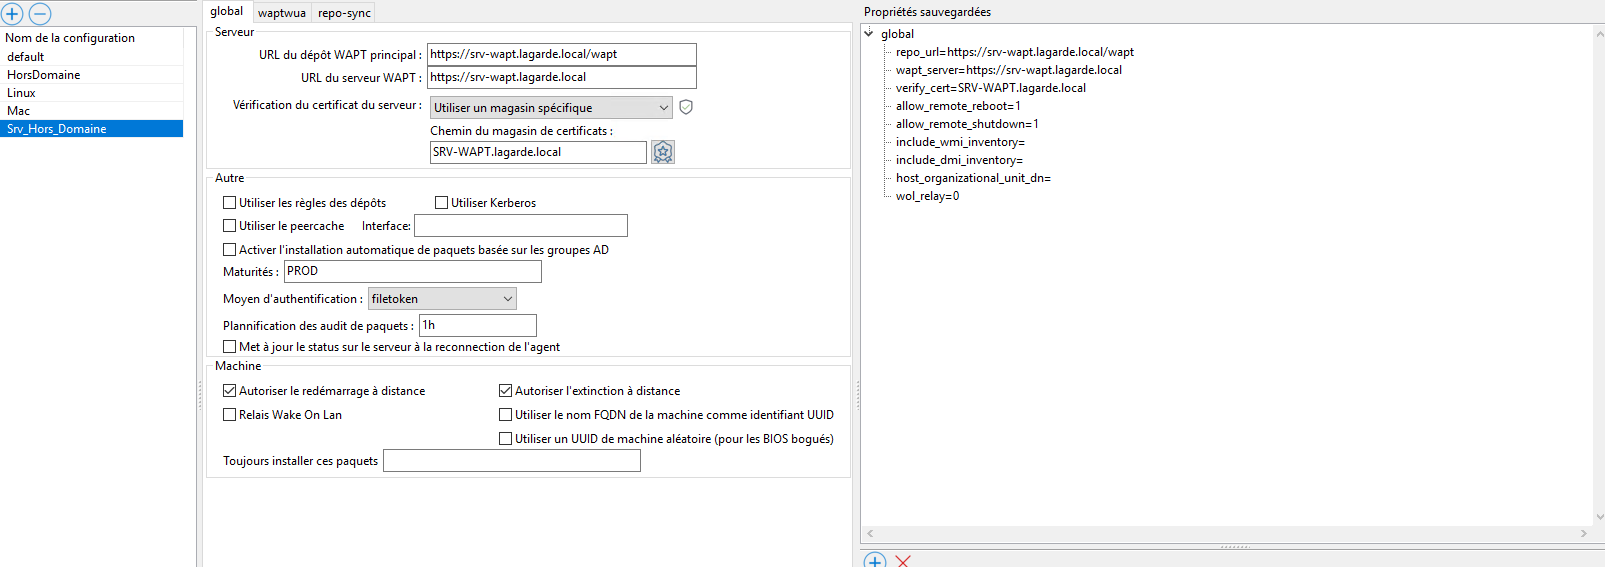Click horizontal scrollbar right arrow in properties
The width and height of the screenshot is (1605, 567).
(x=1583, y=534)
